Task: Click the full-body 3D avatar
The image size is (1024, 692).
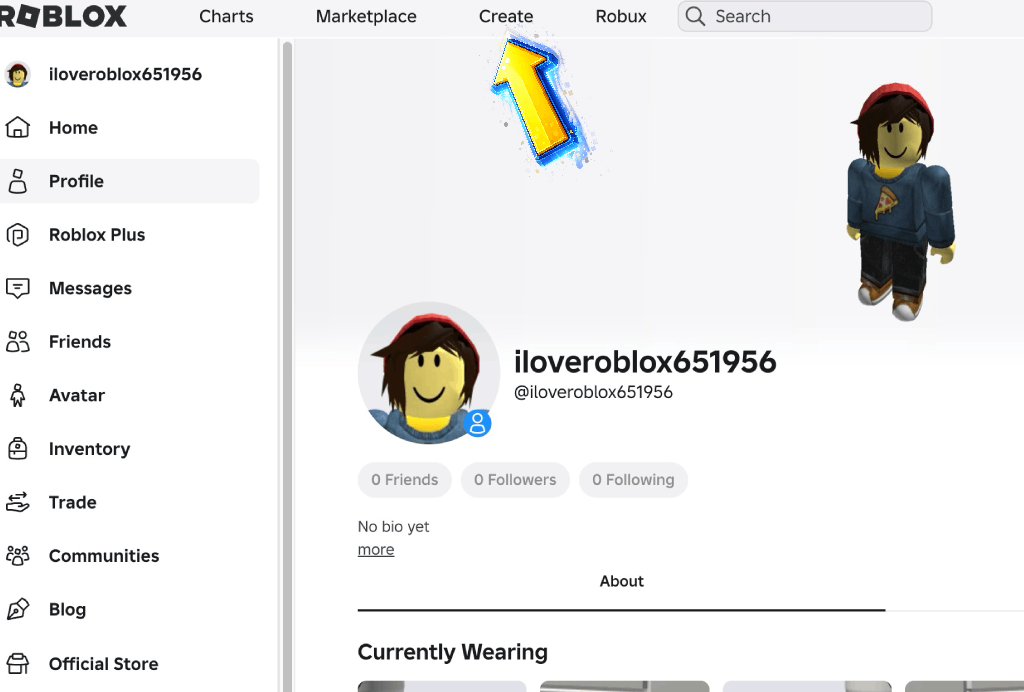Action: point(901,202)
